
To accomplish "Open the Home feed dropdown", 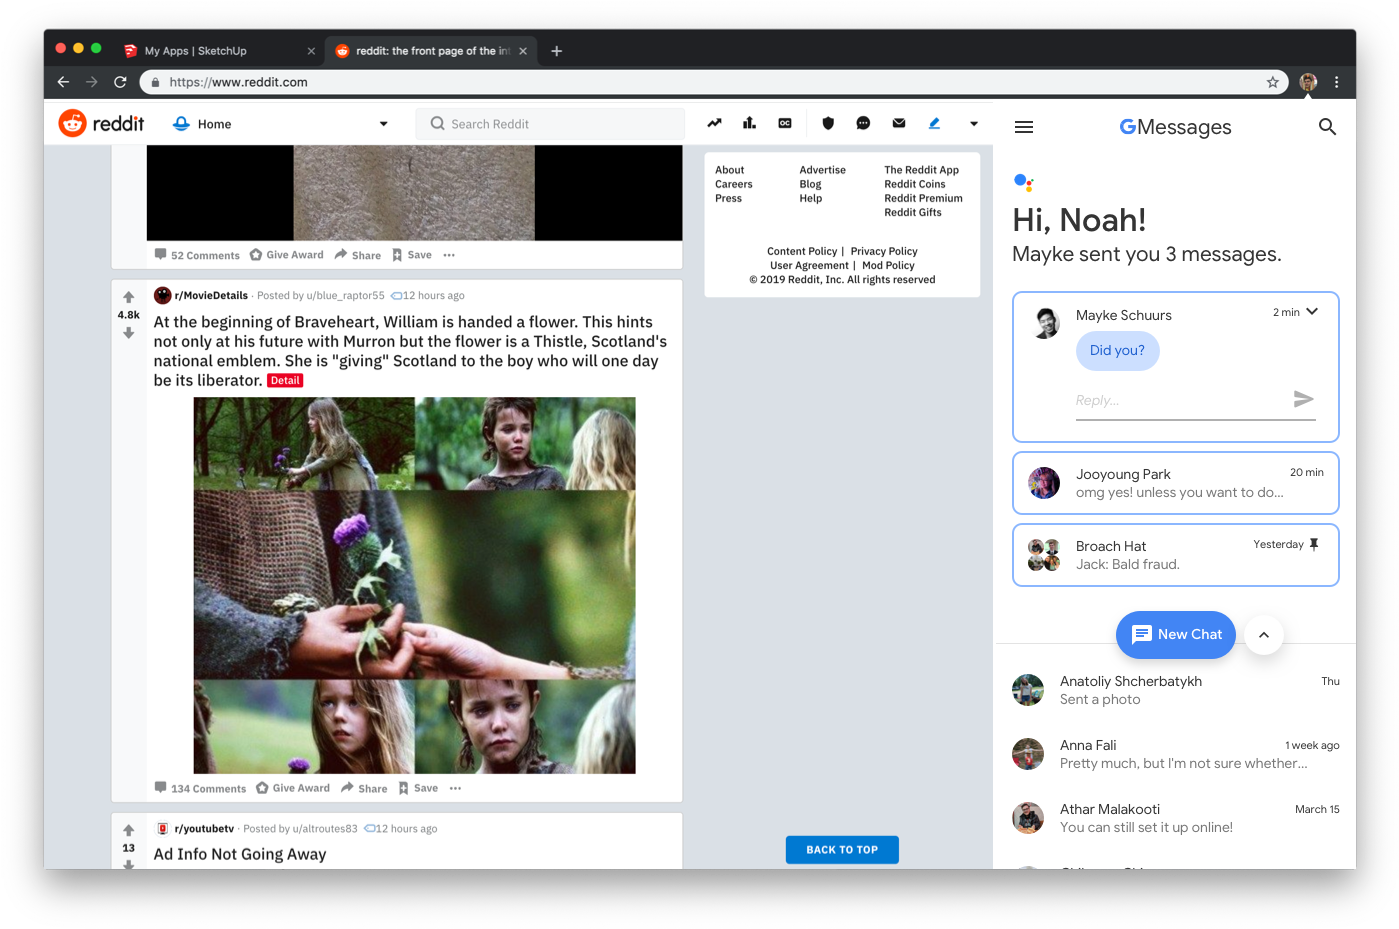I will [279, 124].
